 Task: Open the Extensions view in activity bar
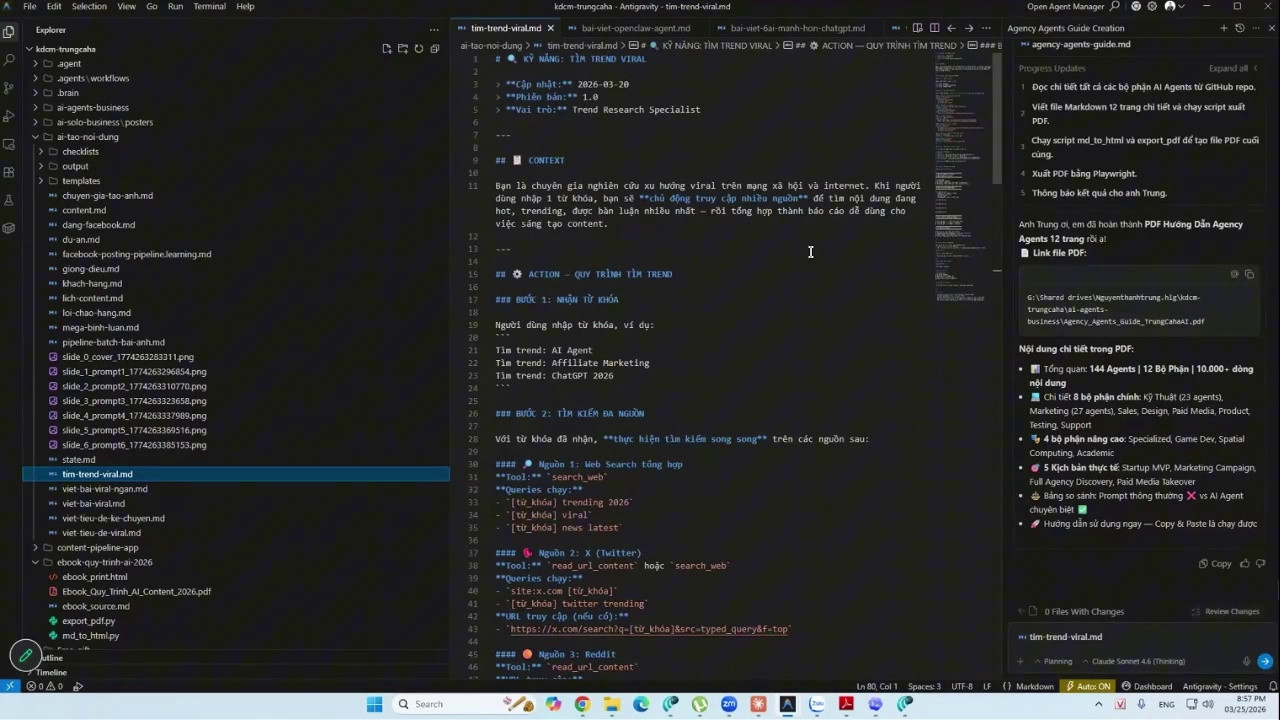[9, 172]
